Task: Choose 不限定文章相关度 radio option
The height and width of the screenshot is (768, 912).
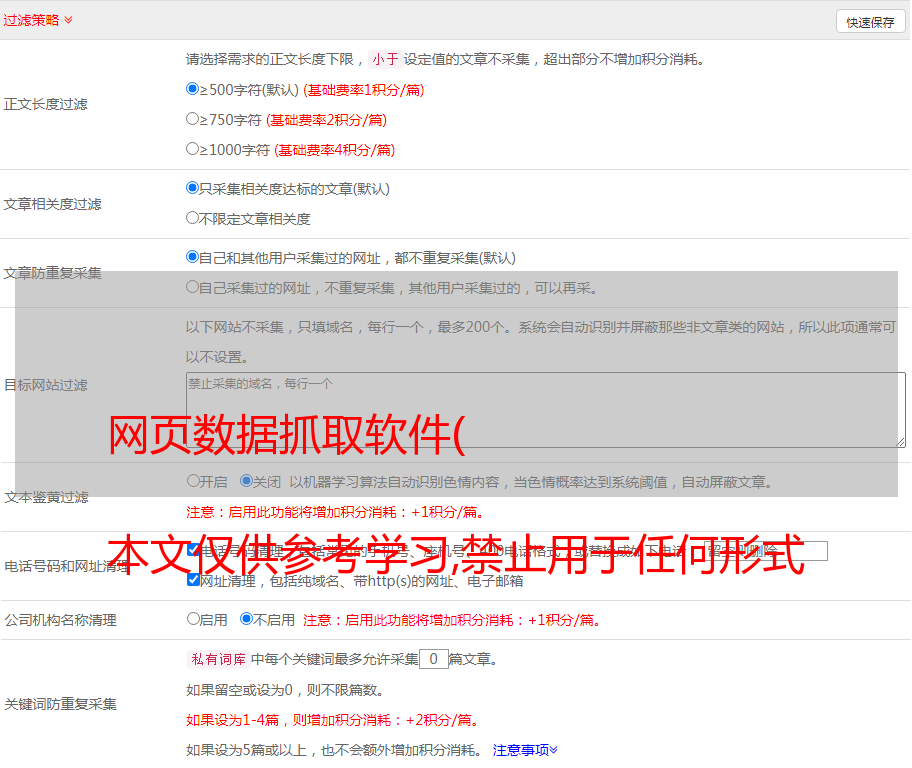Action: [x=193, y=218]
